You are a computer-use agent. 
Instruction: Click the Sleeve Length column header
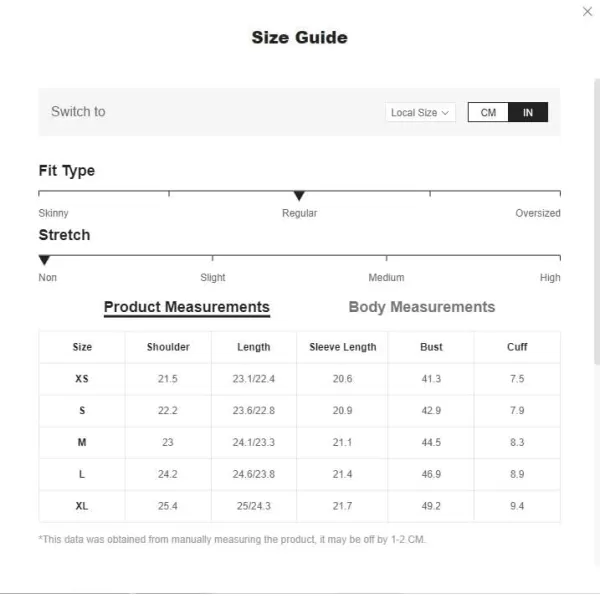tap(342, 347)
